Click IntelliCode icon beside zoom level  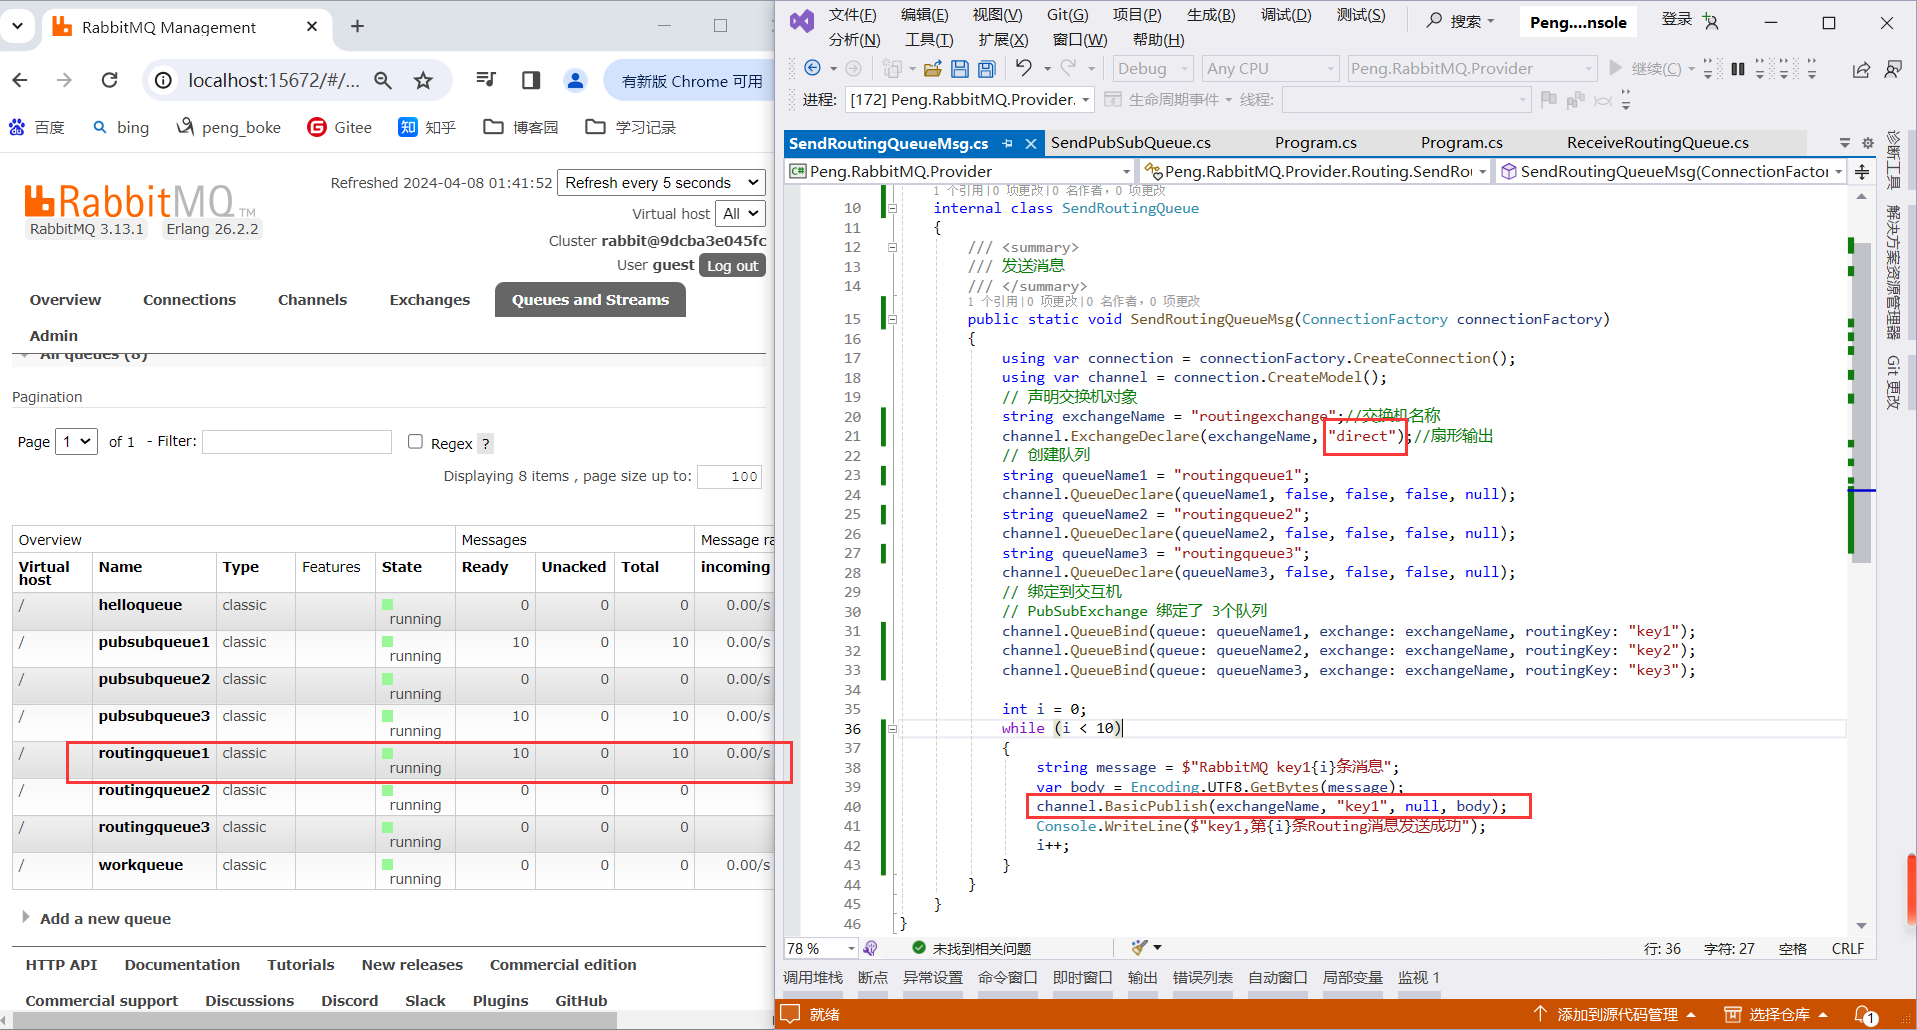pyautogui.click(x=871, y=948)
